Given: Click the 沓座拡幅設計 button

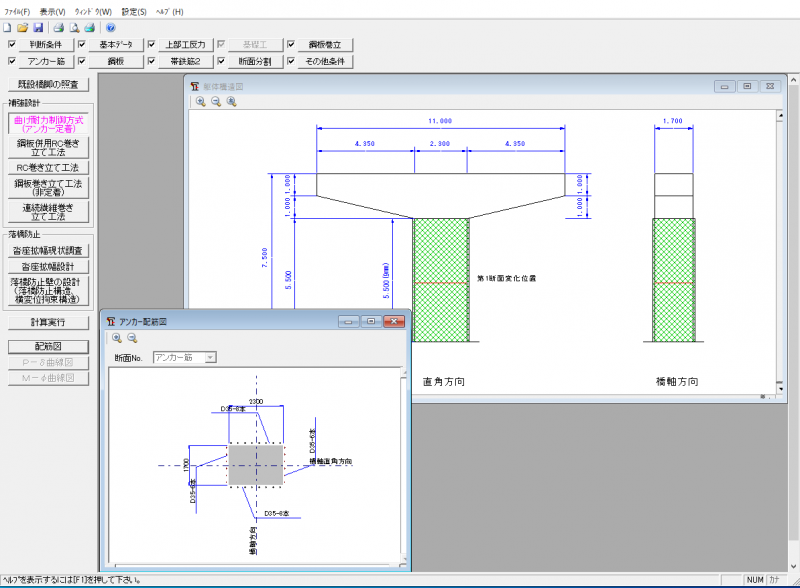Looking at the screenshot, I should (x=48, y=266).
